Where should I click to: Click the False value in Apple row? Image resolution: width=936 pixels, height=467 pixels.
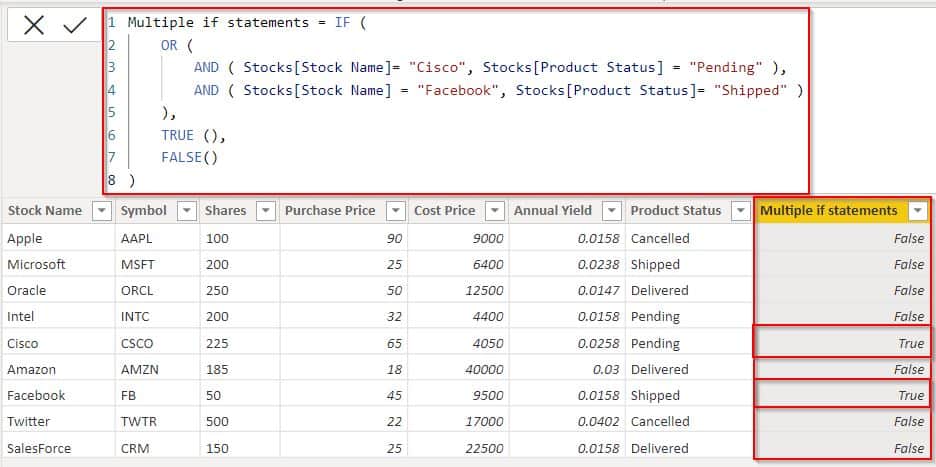coord(909,238)
